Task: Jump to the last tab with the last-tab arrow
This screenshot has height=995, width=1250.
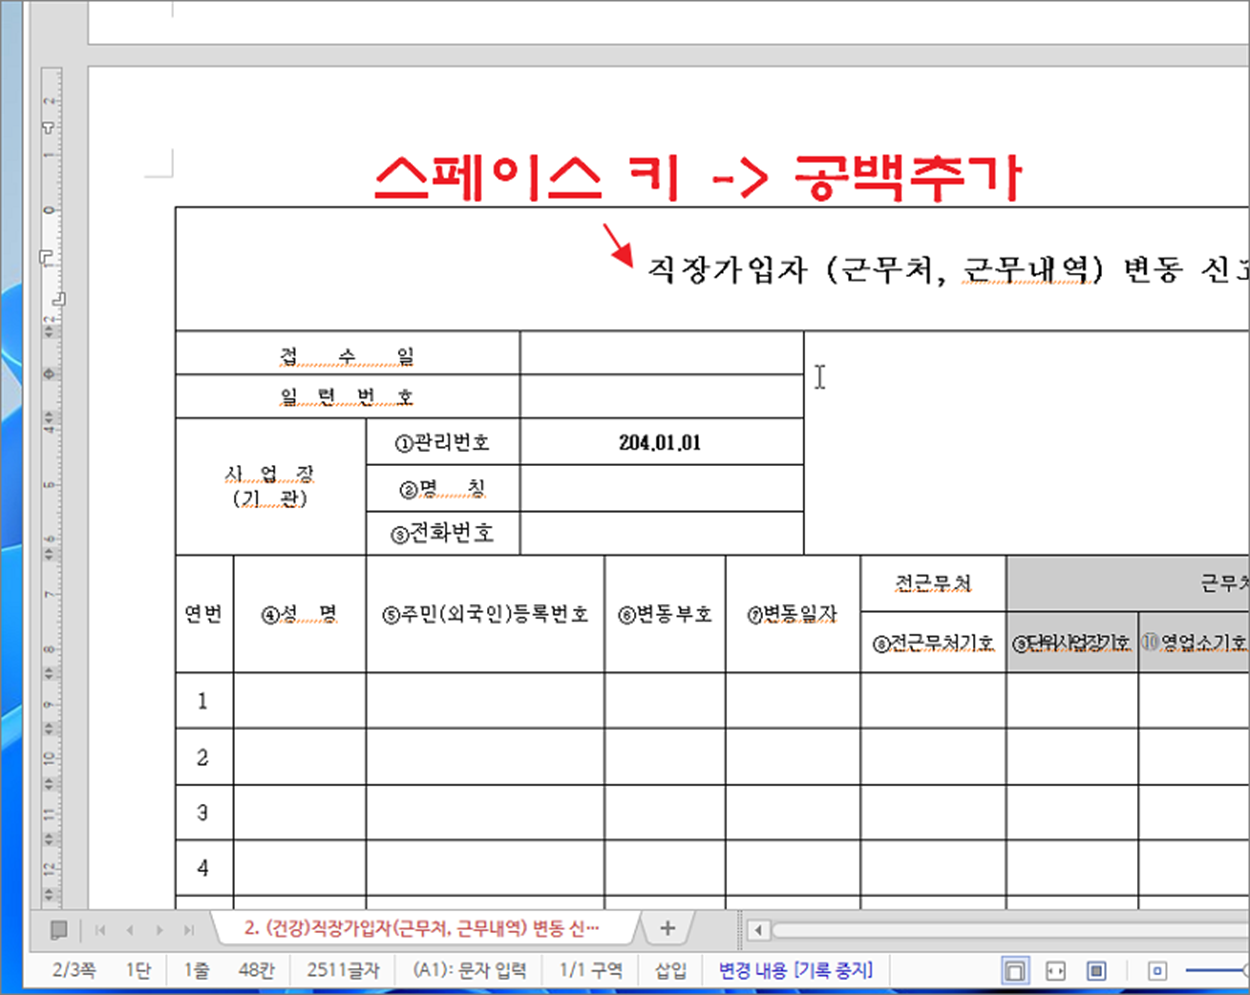Action: 189,930
